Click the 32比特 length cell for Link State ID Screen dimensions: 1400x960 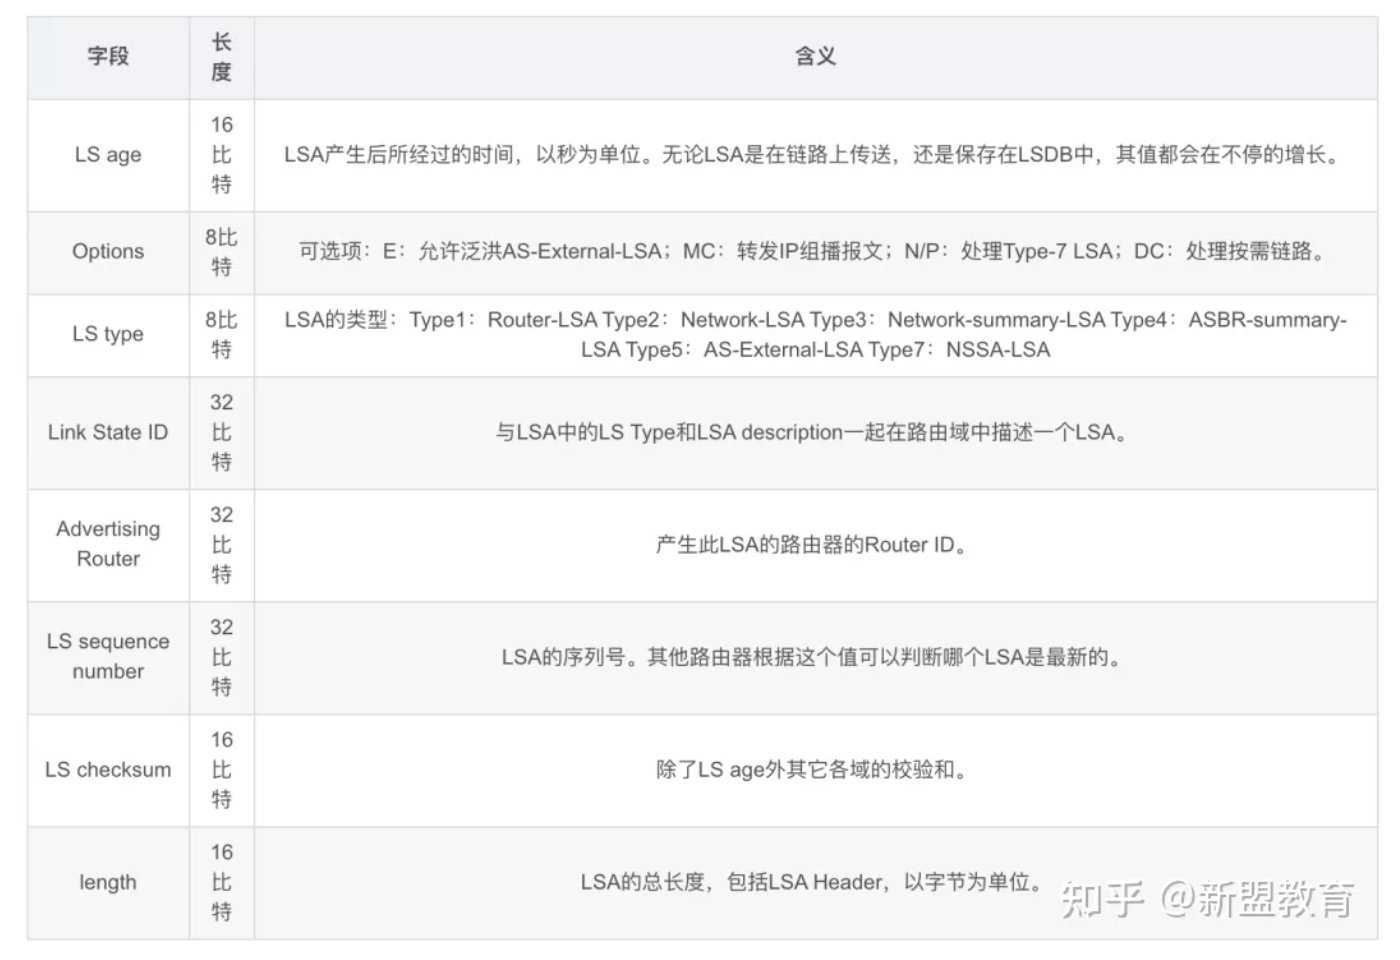click(221, 433)
